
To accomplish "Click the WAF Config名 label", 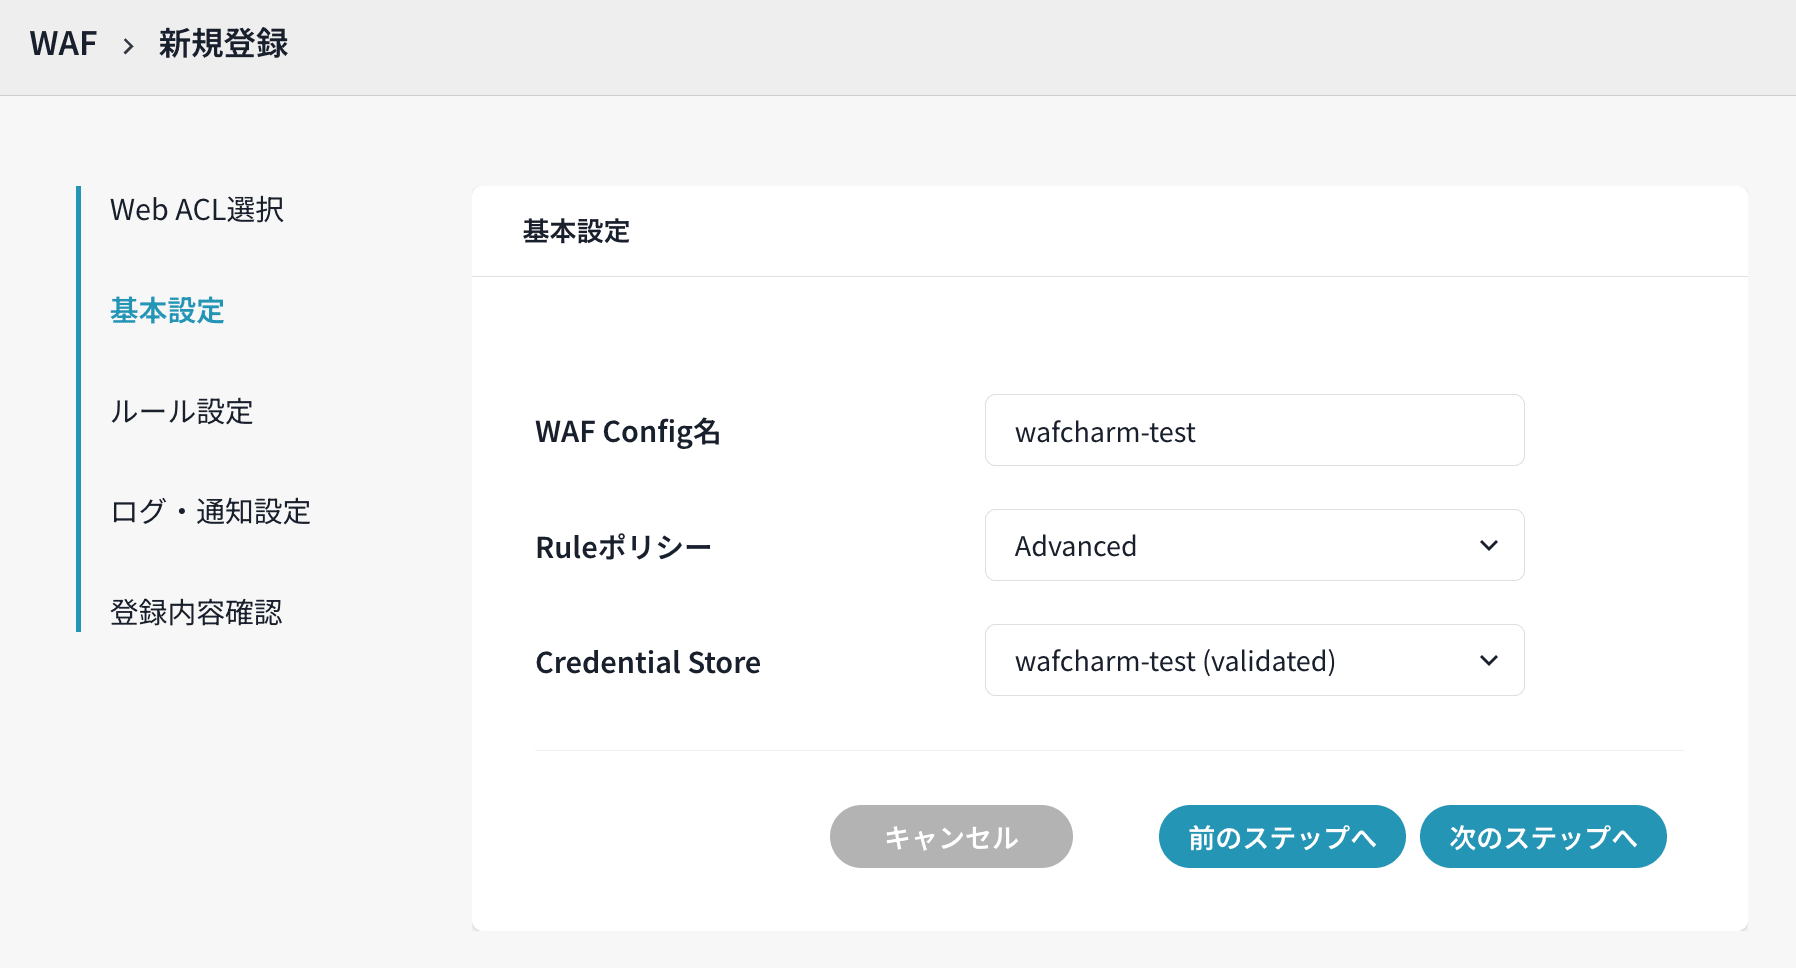I will coord(628,432).
